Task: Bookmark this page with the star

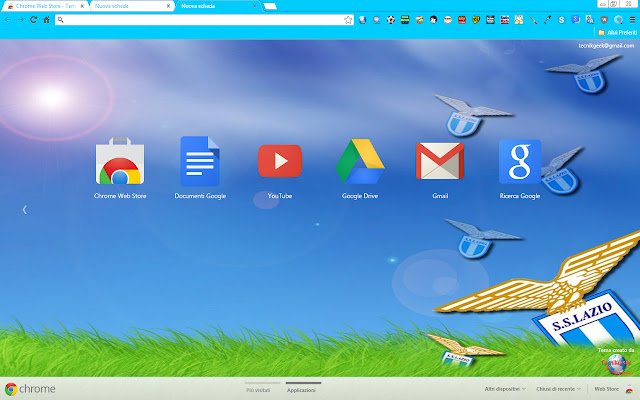Action: tap(348, 20)
